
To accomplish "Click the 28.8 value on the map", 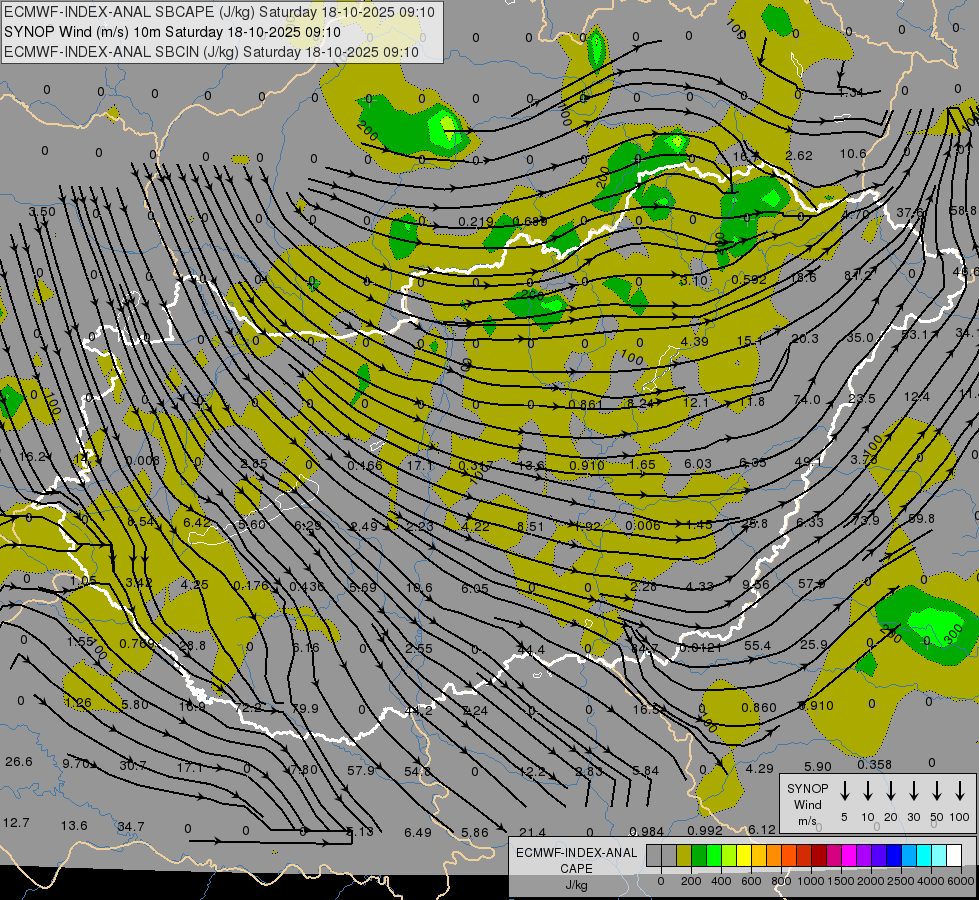I will (x=192, y=645).
